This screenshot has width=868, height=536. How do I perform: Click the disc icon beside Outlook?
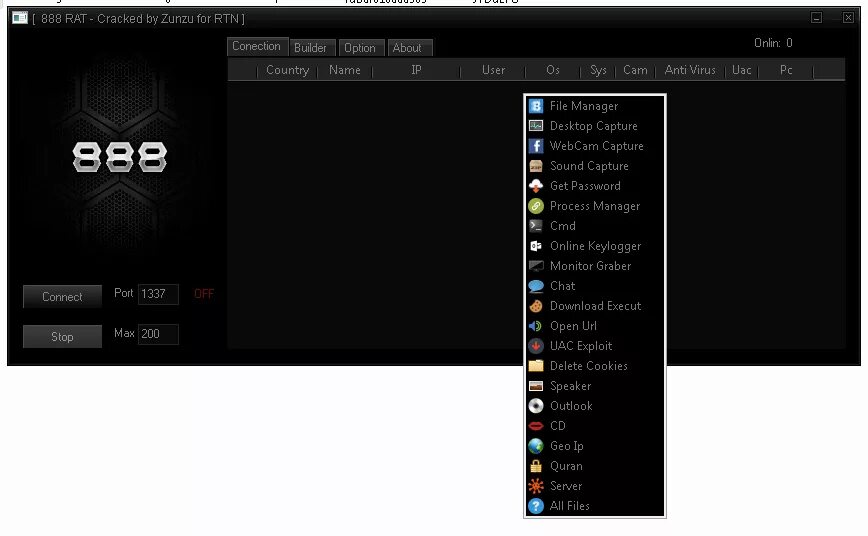point(536,406)
